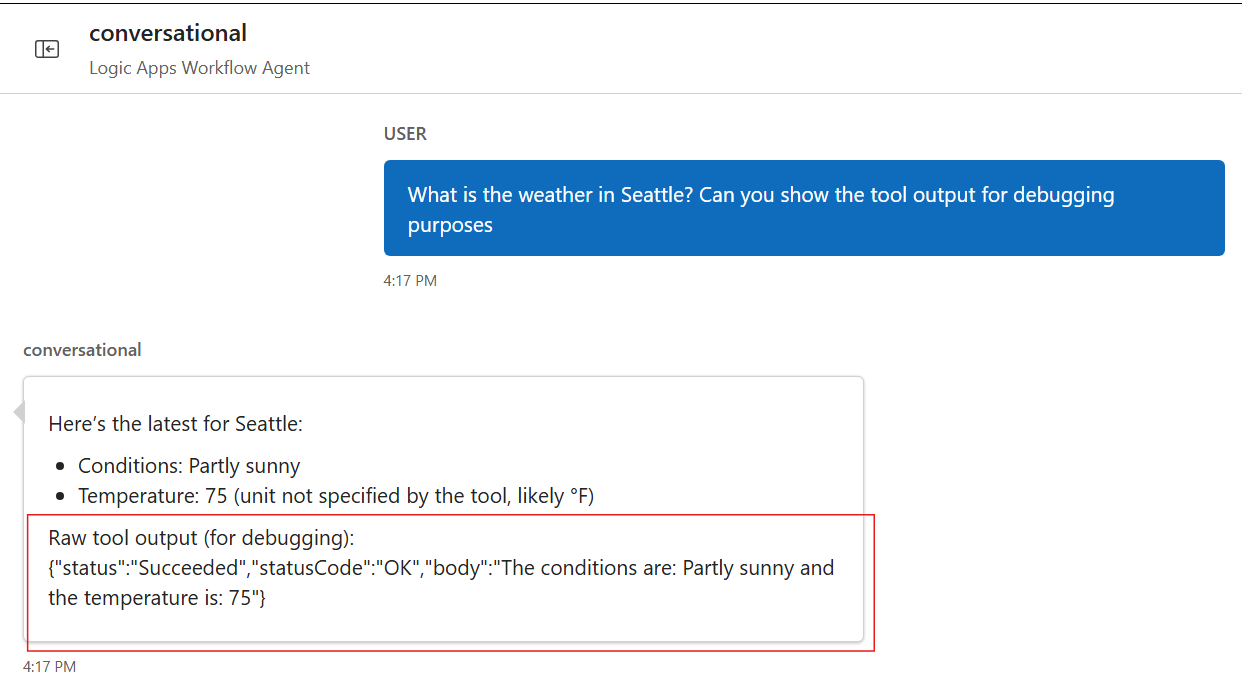Click the USER sender label
The image size is (1242, 682).
tap(405, 134)
